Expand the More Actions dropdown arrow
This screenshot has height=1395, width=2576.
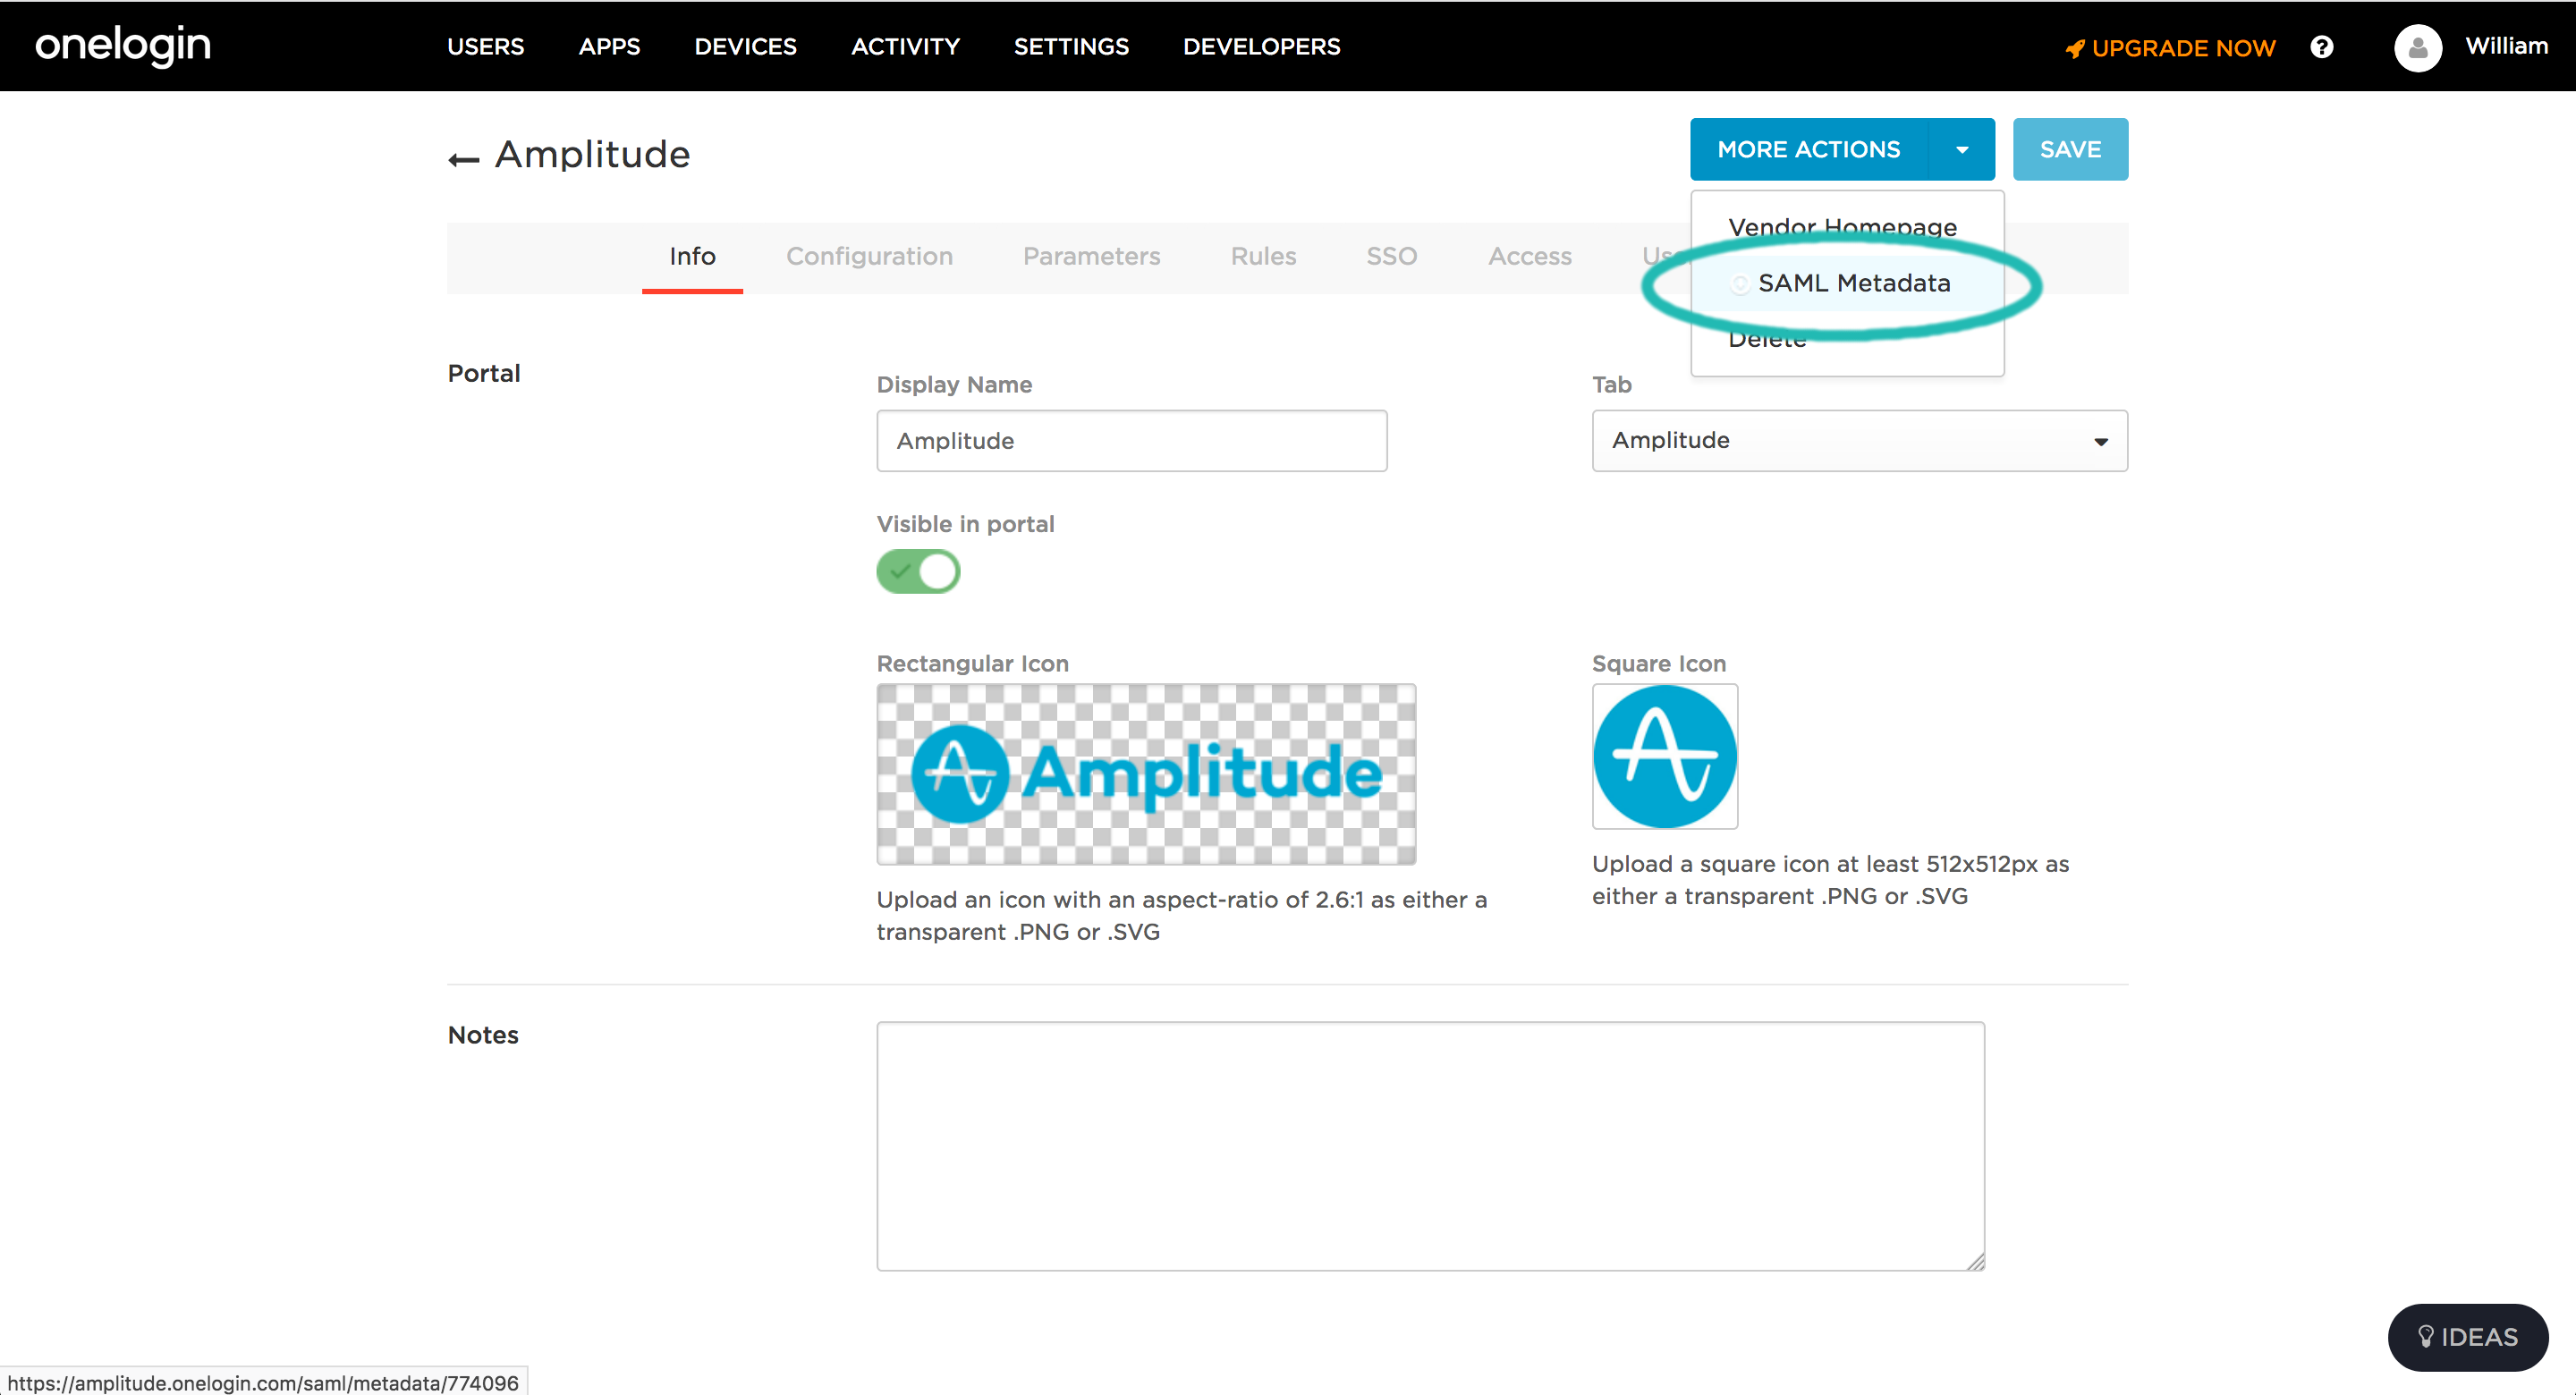pyautogui.click(x=1961, y=150)
